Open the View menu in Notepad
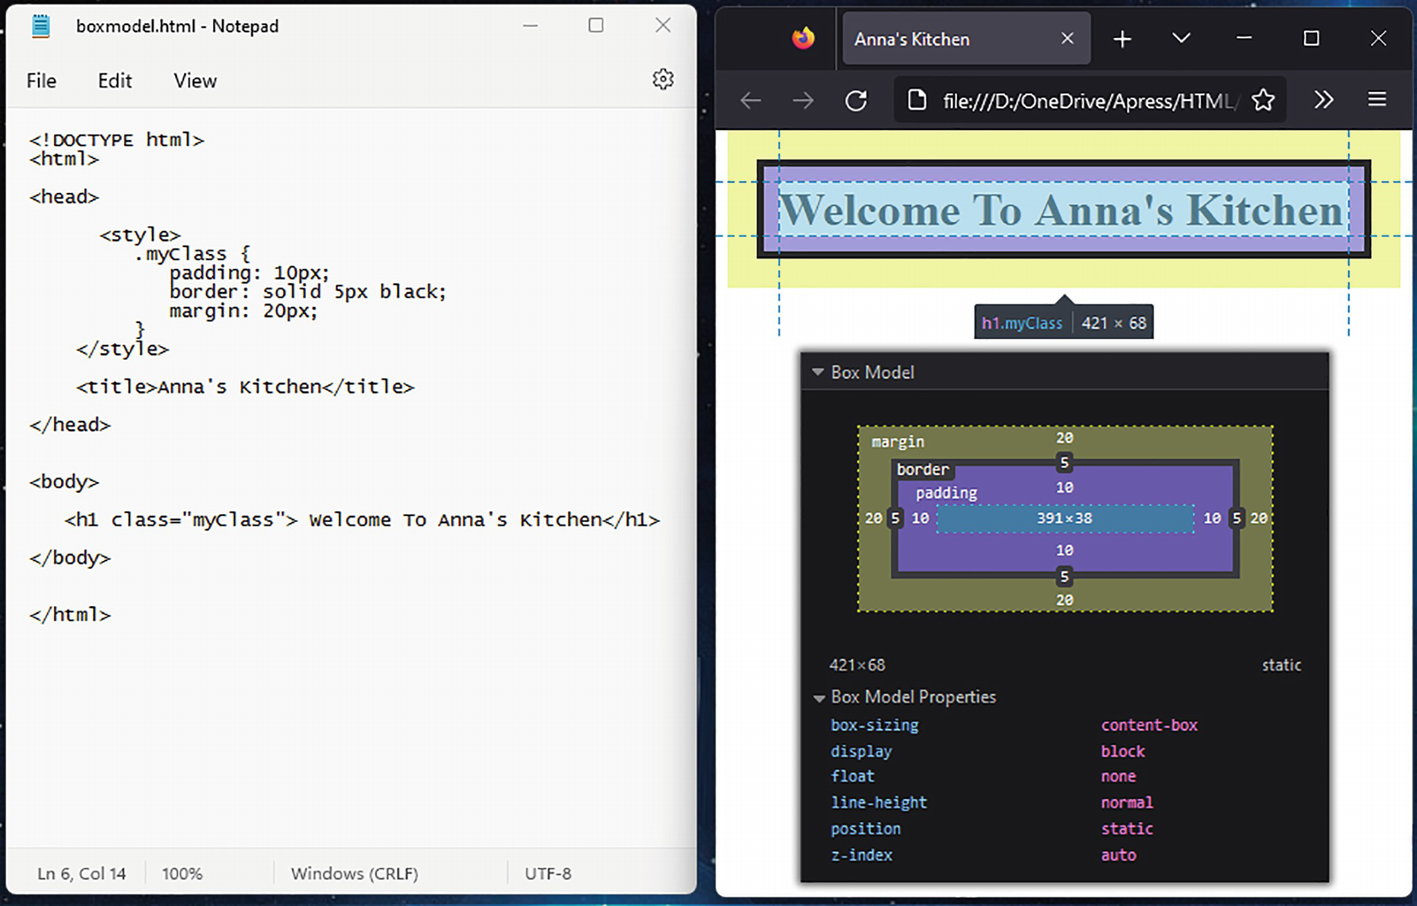The image size is (1417, 906). click(x=195, y=81)
